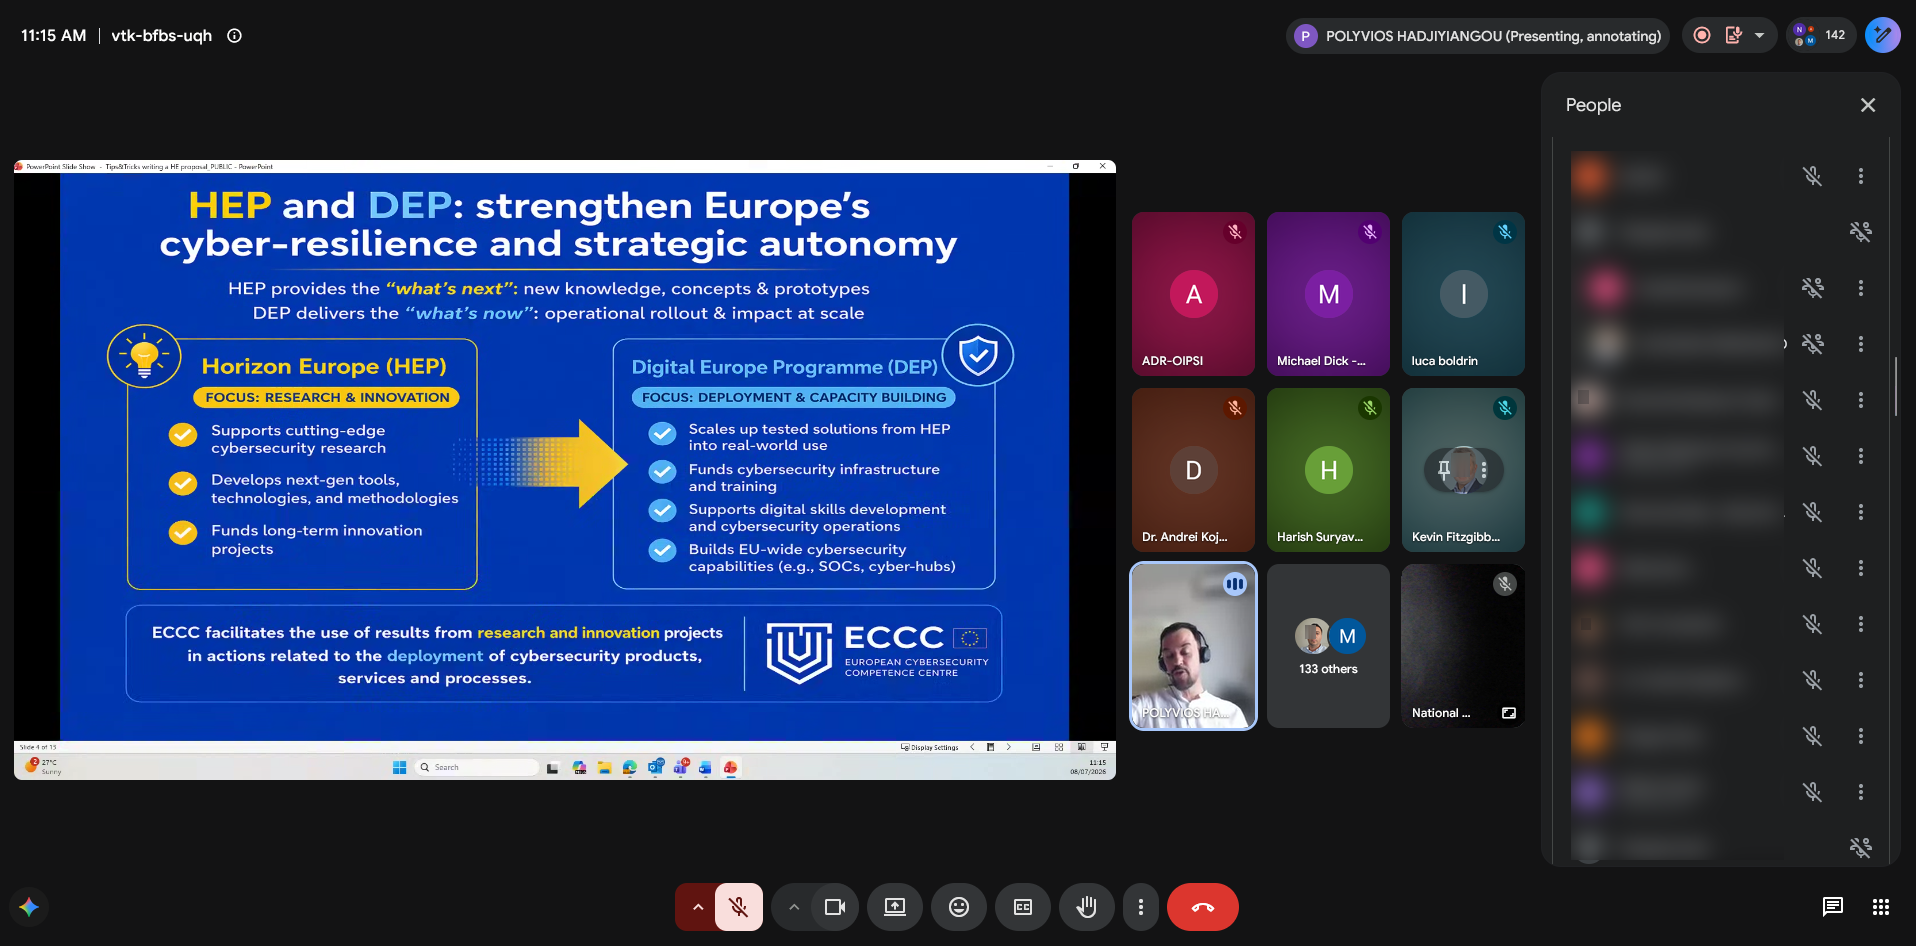Click the 133 others tile

tap(1328, 646)
